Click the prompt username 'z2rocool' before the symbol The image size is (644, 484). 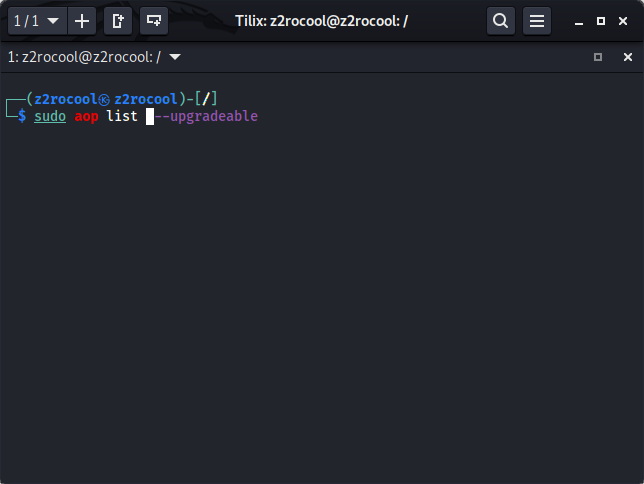point(65,99)
